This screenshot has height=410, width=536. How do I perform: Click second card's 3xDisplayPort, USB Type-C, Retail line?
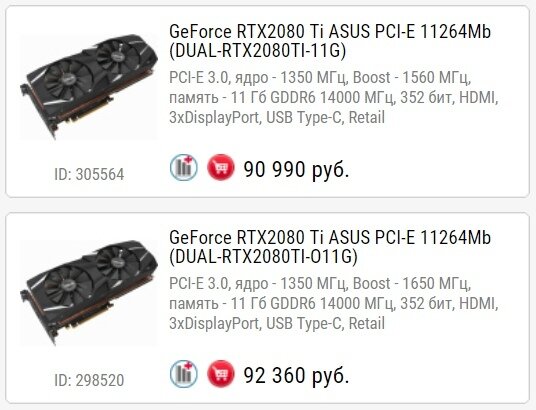point(277,323)
